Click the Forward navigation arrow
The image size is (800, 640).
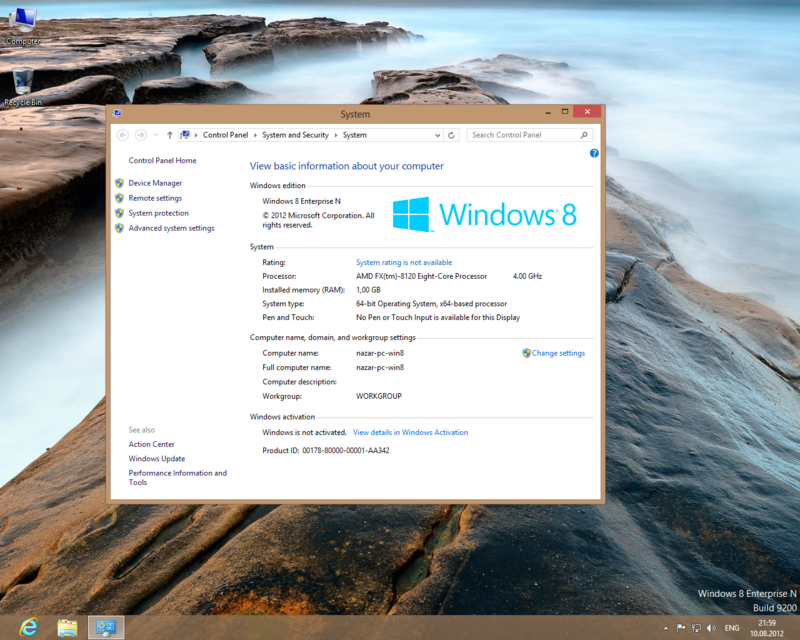[140, 135]
